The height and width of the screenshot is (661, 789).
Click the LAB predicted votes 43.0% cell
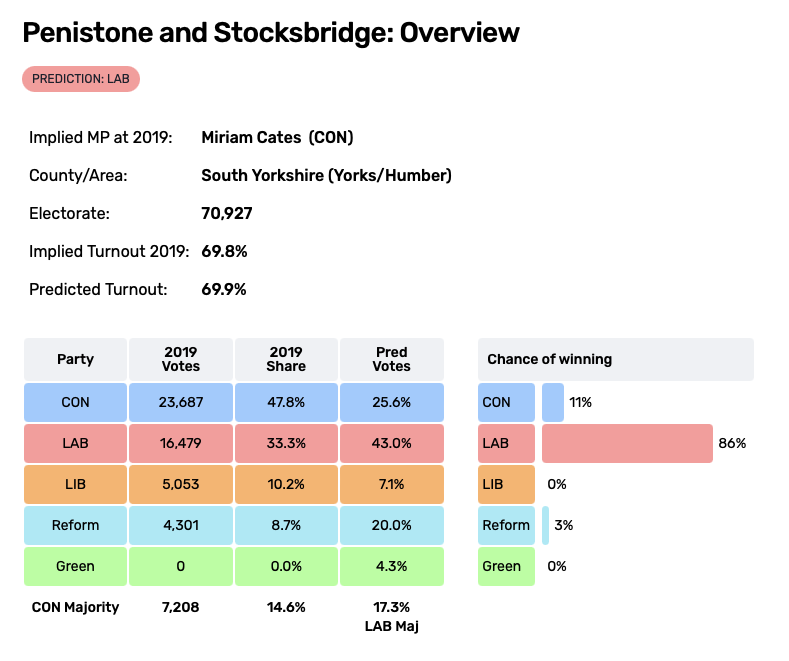(391, 444)
